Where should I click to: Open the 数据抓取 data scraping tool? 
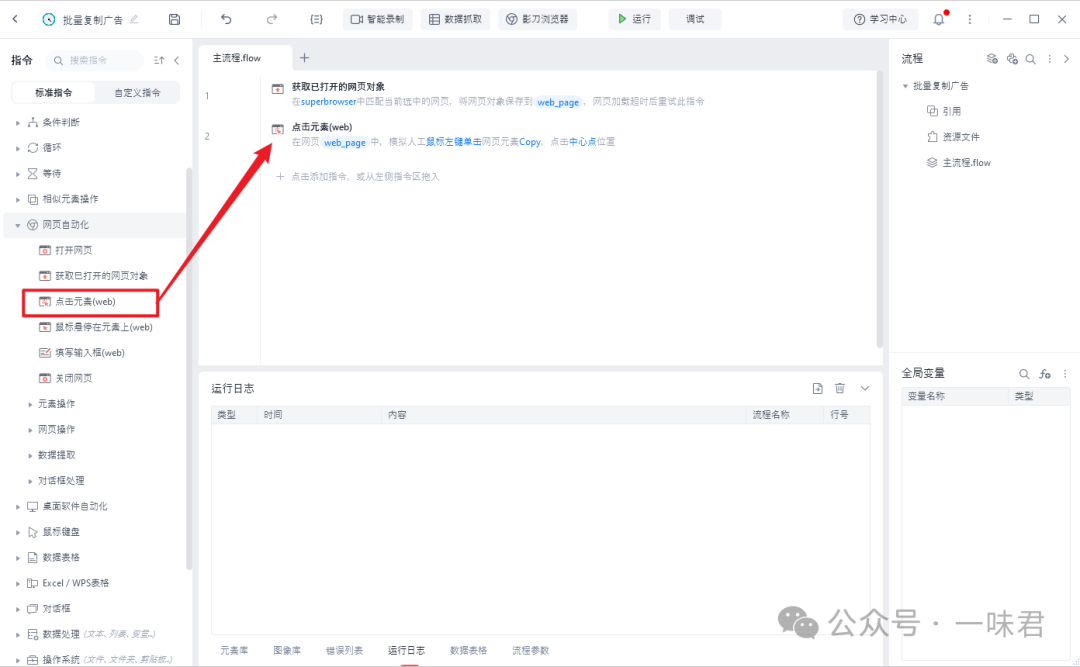coord(455,18)
